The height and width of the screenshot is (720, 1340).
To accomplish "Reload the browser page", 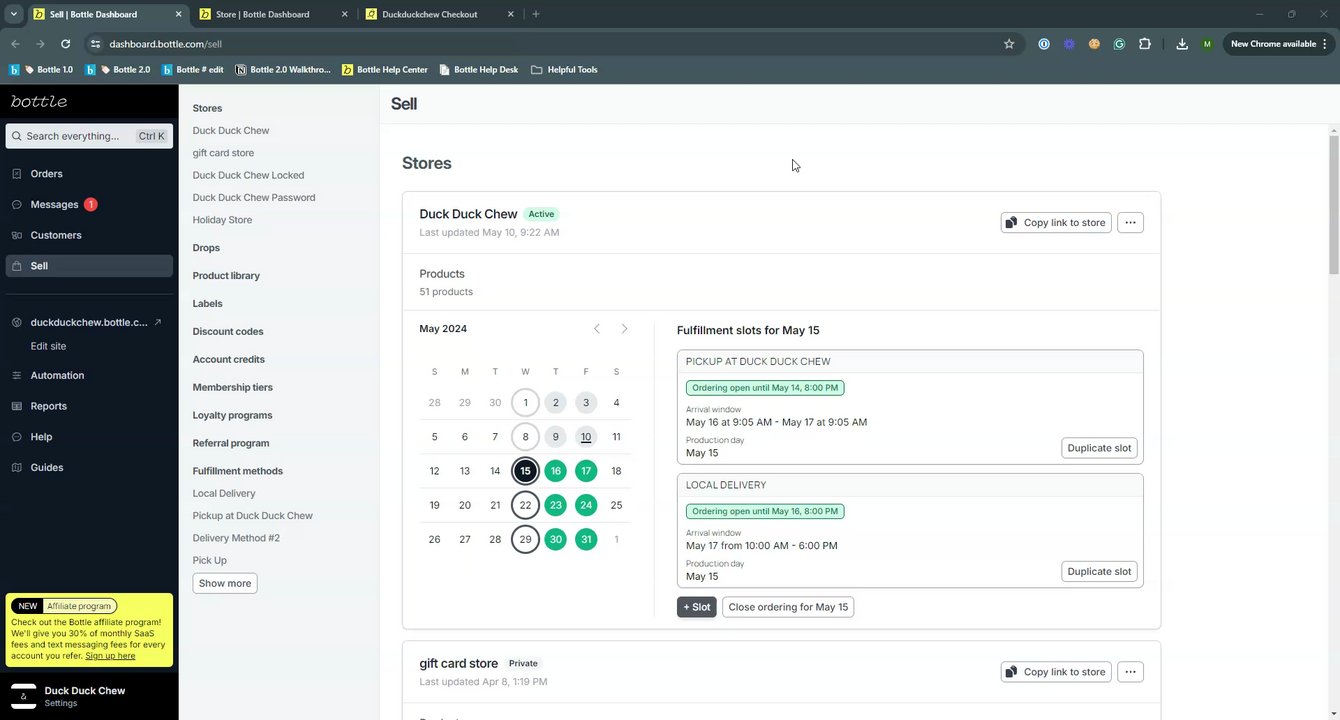I will tap(65, 44).
